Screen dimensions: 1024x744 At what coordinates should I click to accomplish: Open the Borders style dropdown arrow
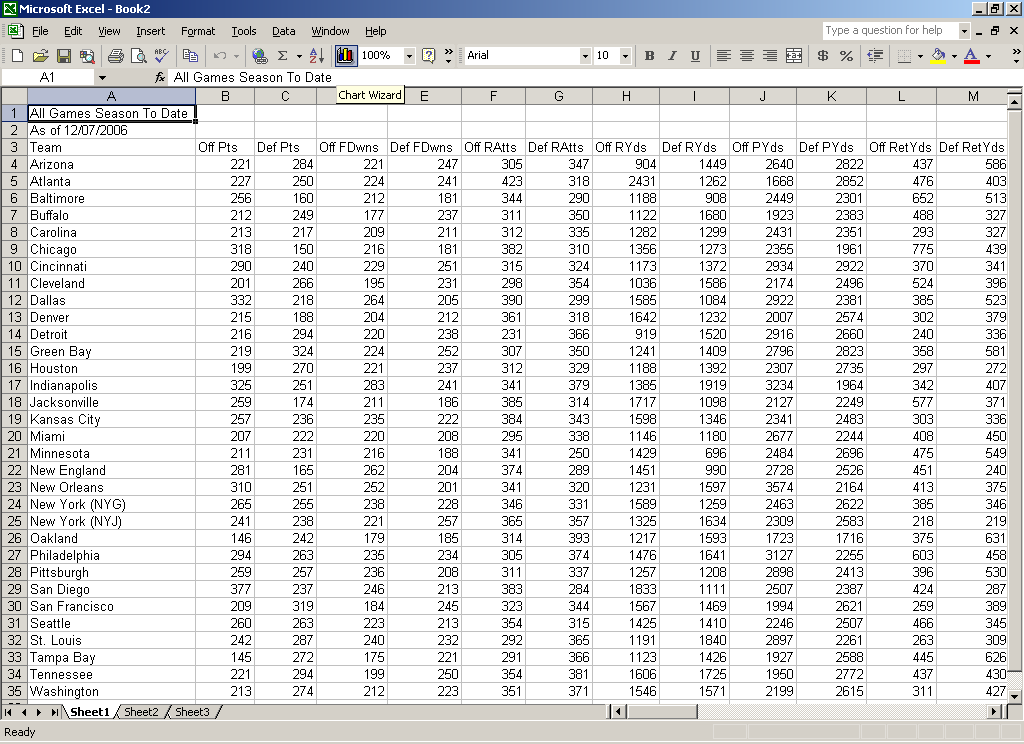click(920, 56)
